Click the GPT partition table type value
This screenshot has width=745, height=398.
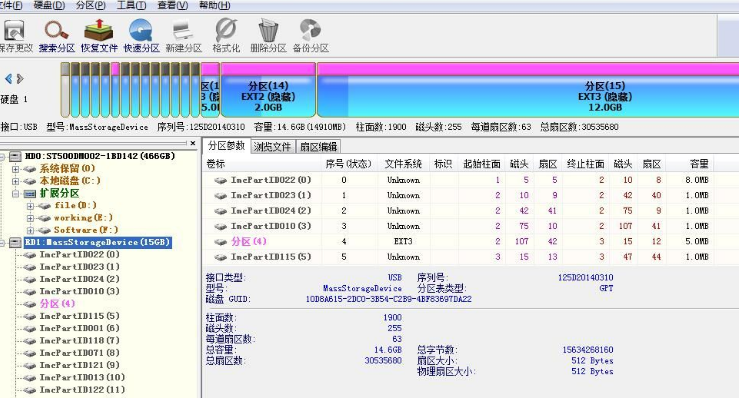[606, 288]
